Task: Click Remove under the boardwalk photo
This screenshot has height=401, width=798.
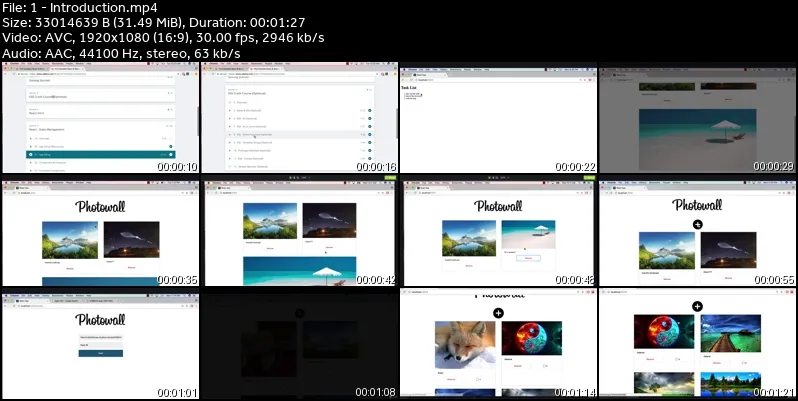Action: (717, 363)
